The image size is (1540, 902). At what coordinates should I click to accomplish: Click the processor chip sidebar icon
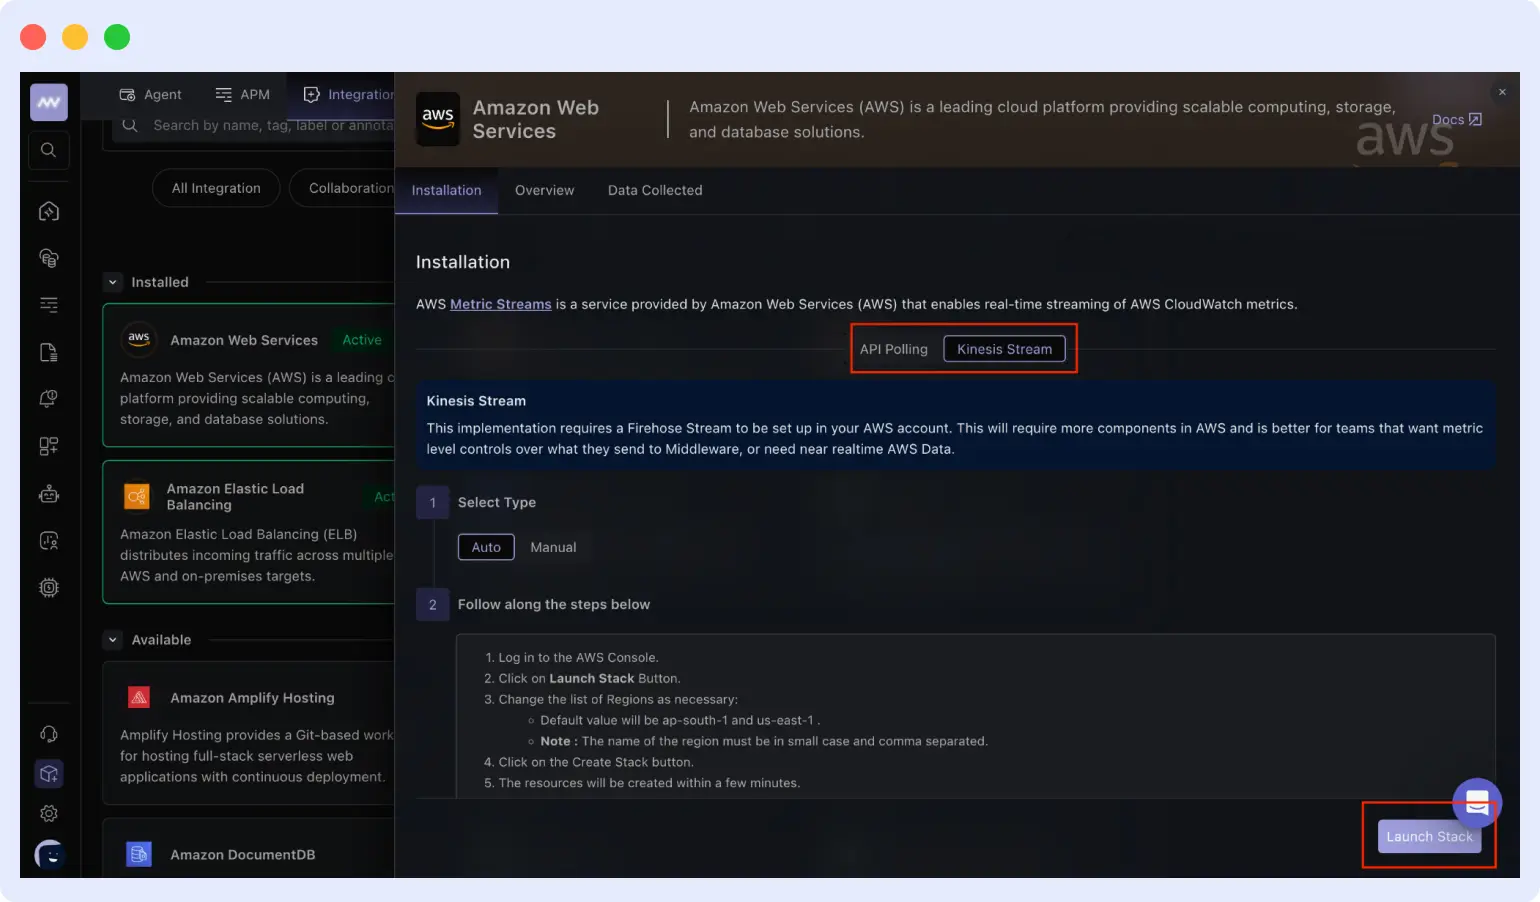coord(49,588)
